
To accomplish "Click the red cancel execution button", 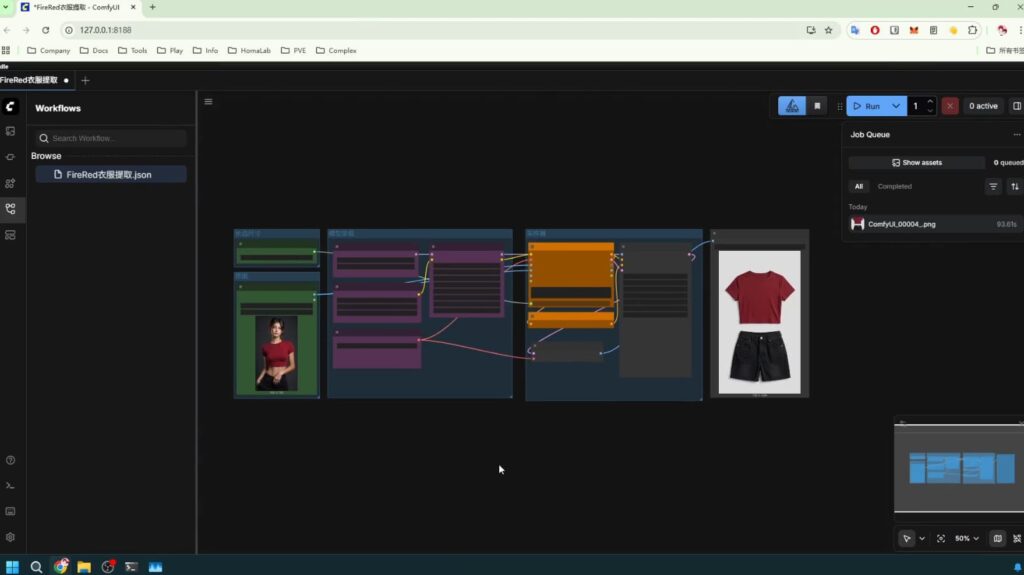I will pyautogui.click(x=950, y=106).
